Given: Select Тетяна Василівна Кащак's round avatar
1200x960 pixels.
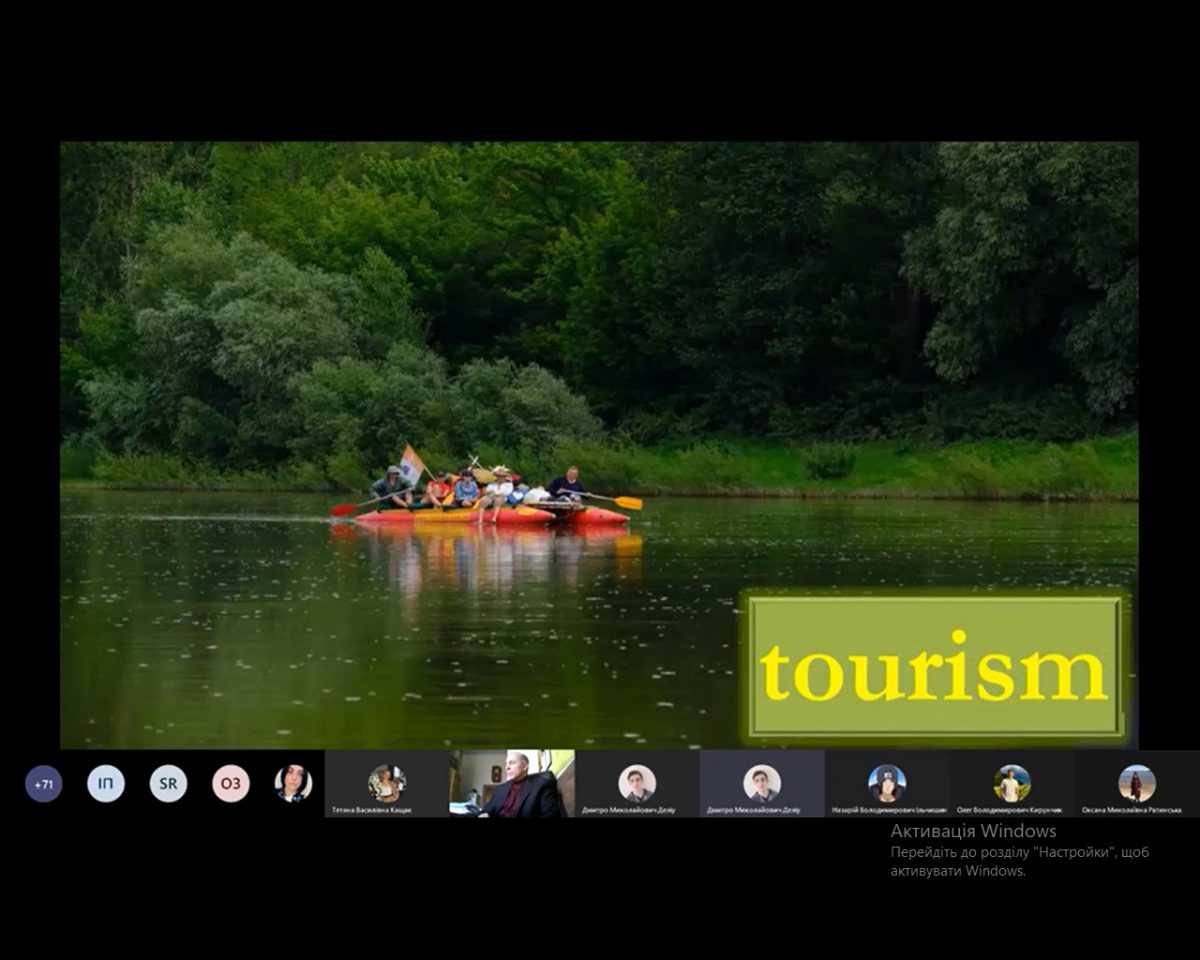Looking at the screenshot, I should click(x=386, y=782).
